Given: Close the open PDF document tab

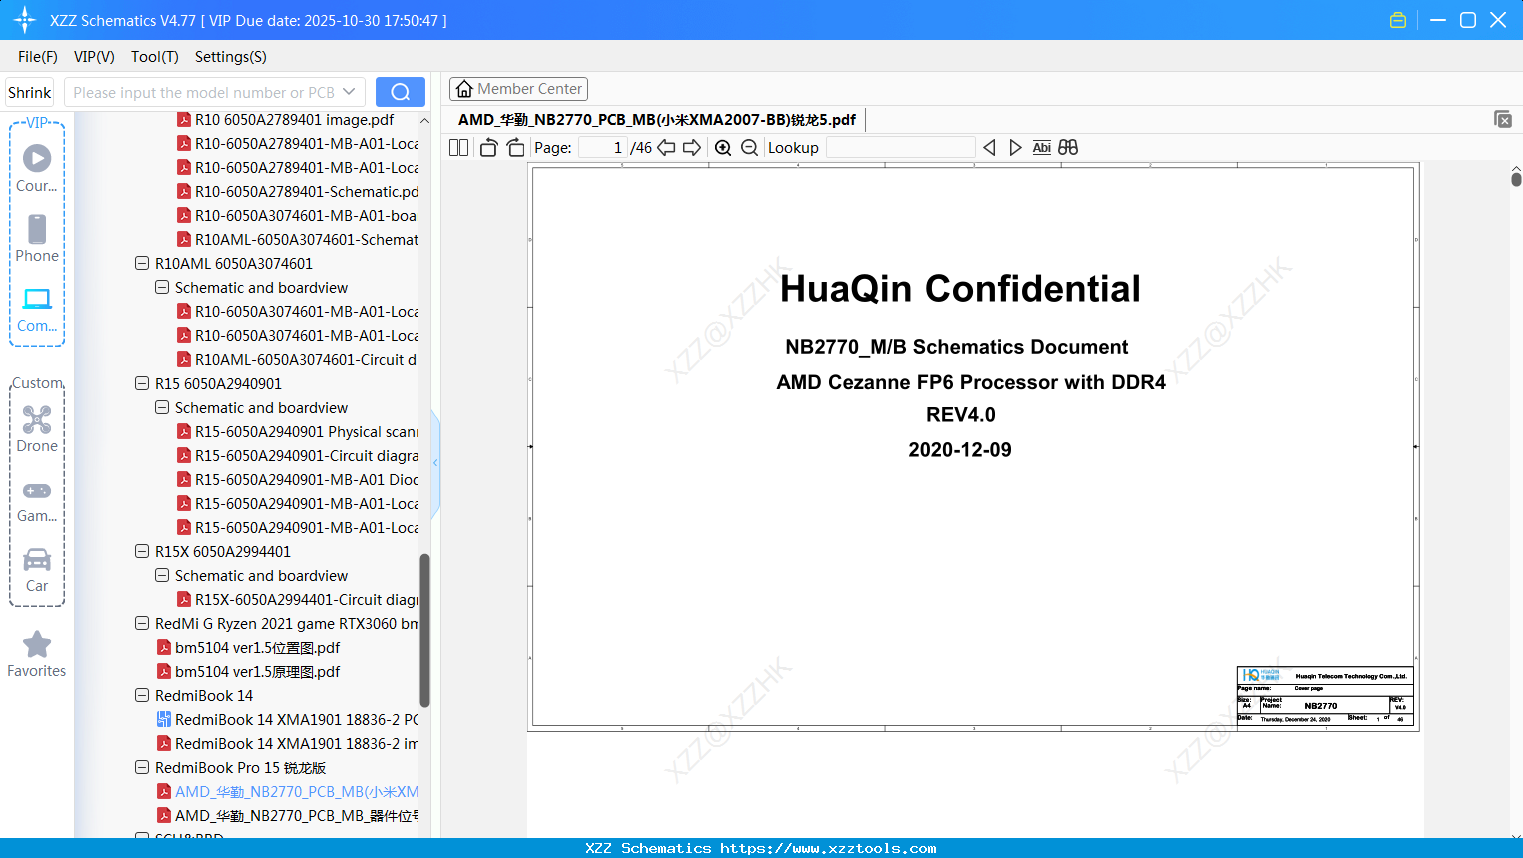Looking at the screenshot, I should click(x=1503, y=119).
